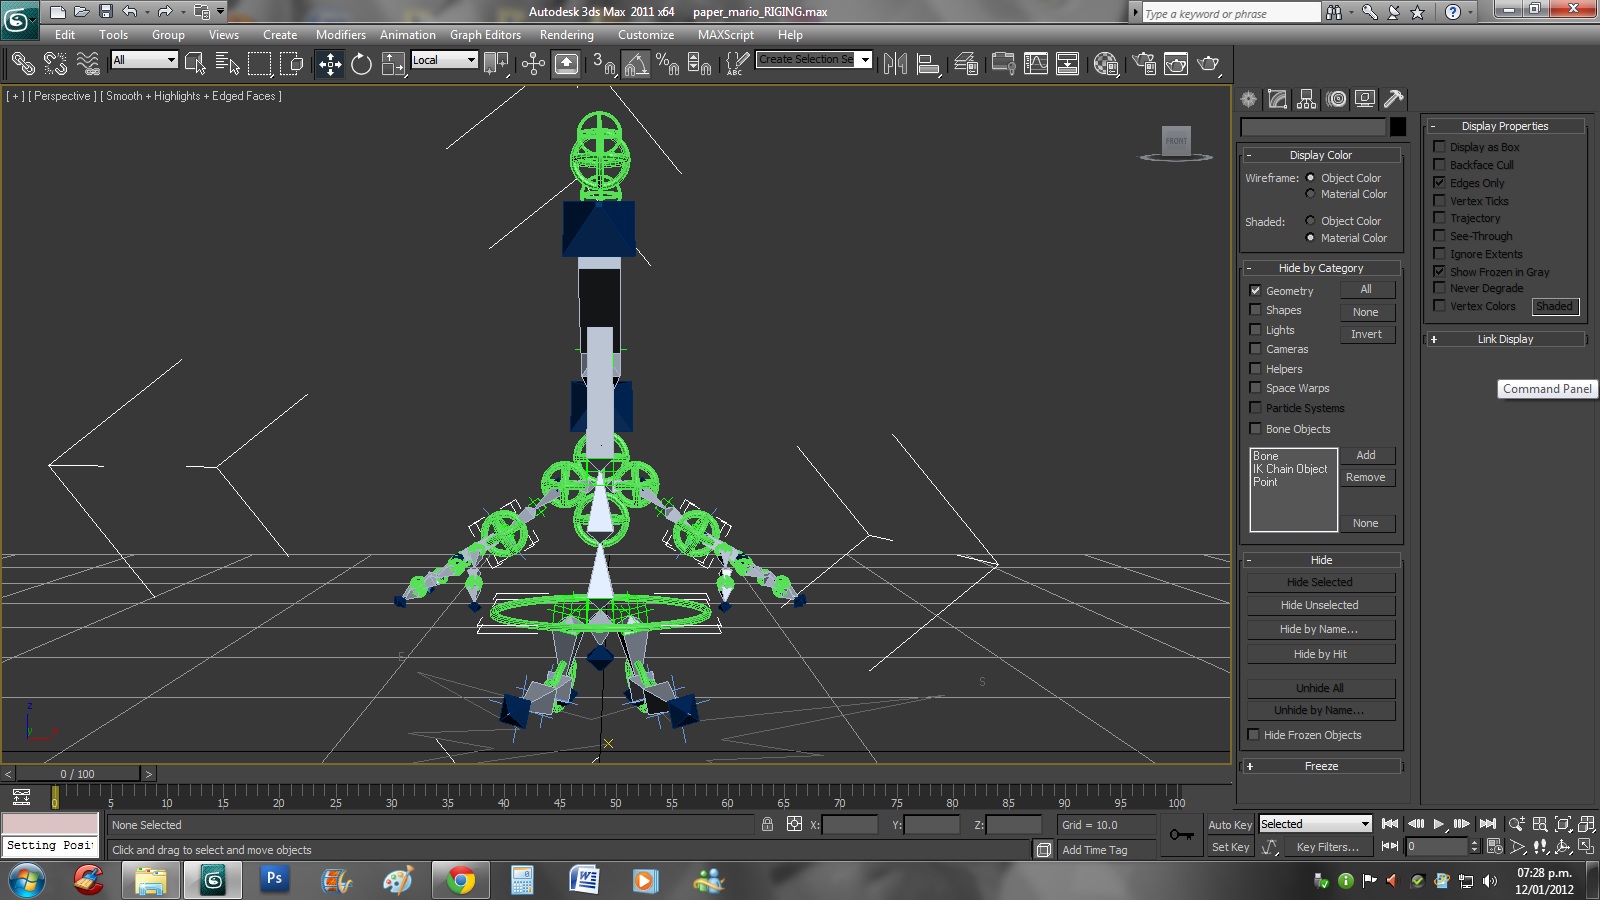This screenshot has height=900, width=1600.
Task: Expand the Link Display rollout
Action: pos(1505,339)
